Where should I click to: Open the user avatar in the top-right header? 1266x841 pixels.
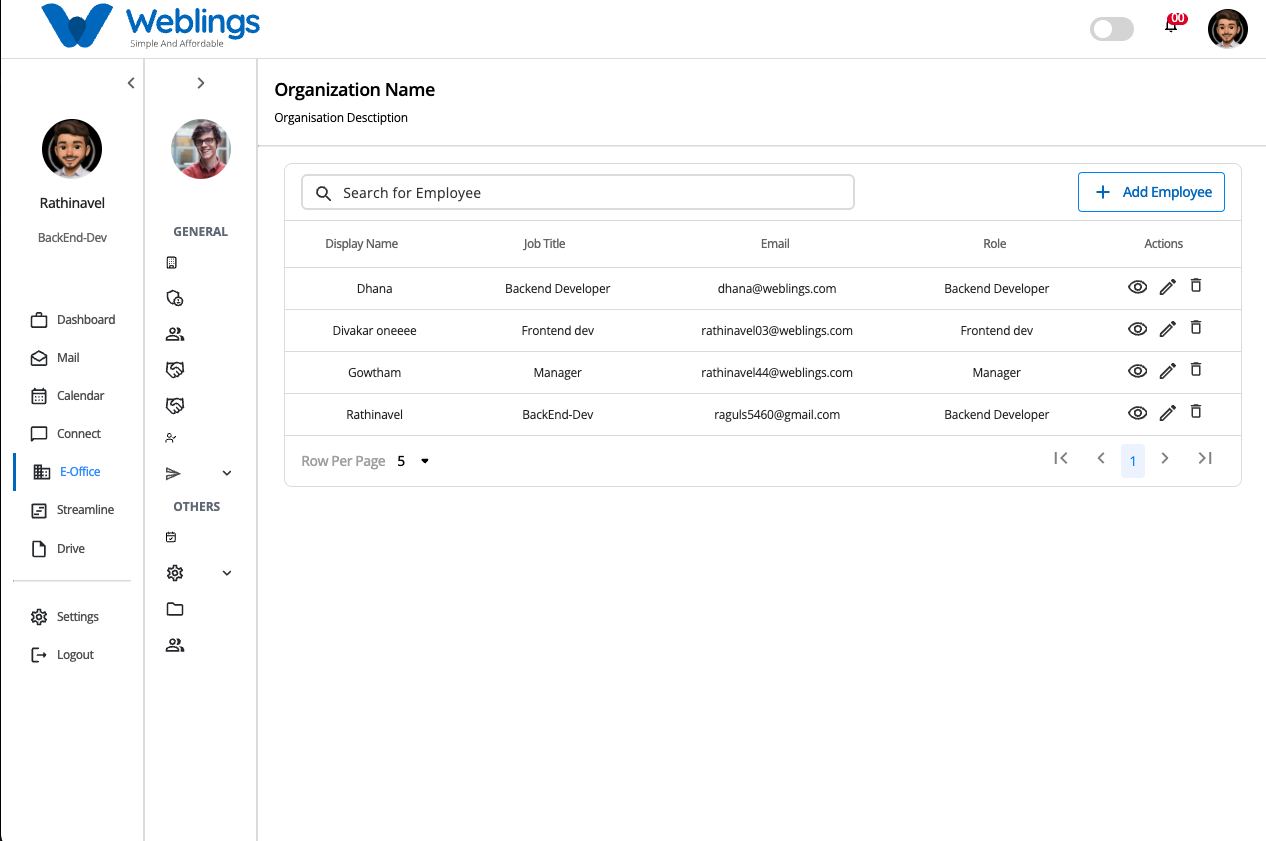pyautogui.click(x=1228, y=29)
